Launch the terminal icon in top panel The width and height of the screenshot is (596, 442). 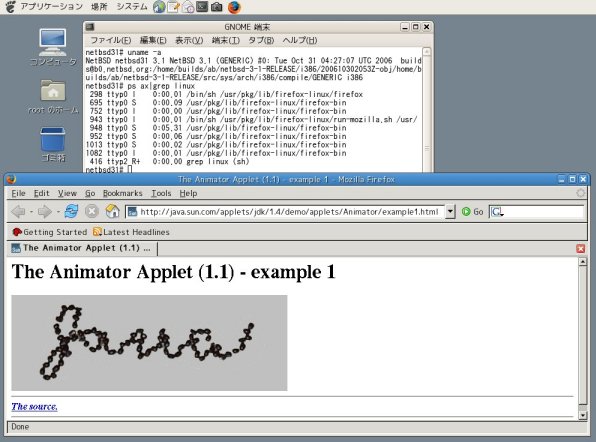[x=202, y=6]
